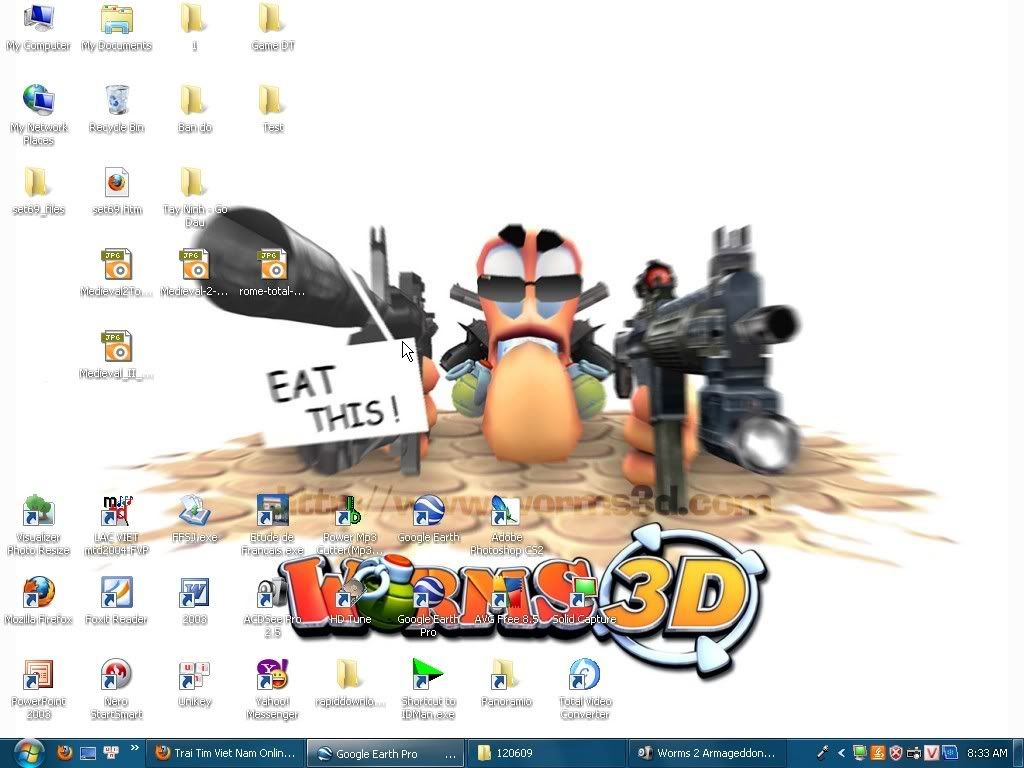Switch to Trai Tim Viet Nam Onlin... taskbar button

pos(225,753)
